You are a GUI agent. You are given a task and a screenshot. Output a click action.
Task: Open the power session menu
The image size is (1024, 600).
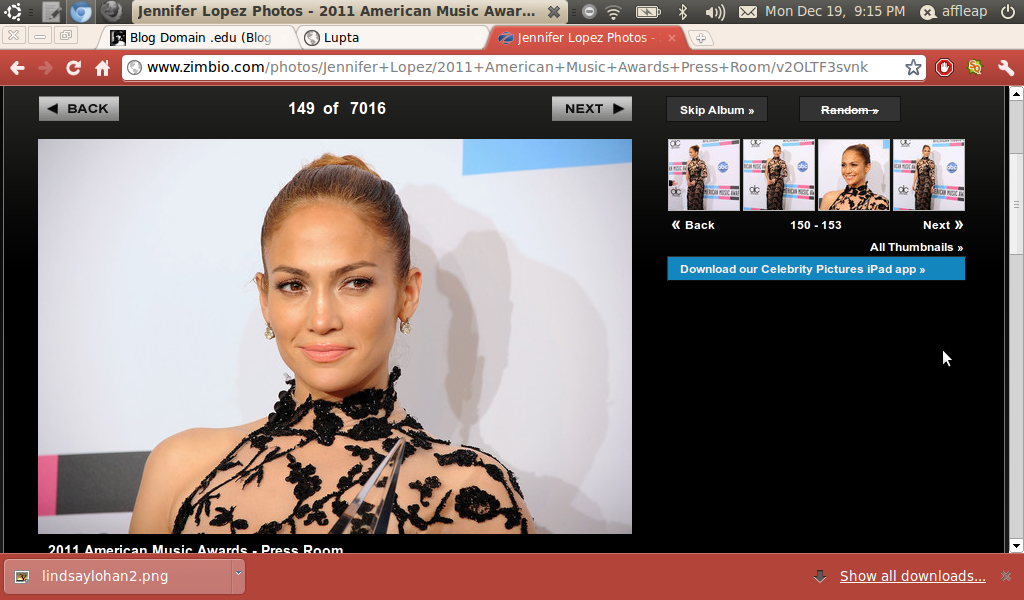(1008, 11)
